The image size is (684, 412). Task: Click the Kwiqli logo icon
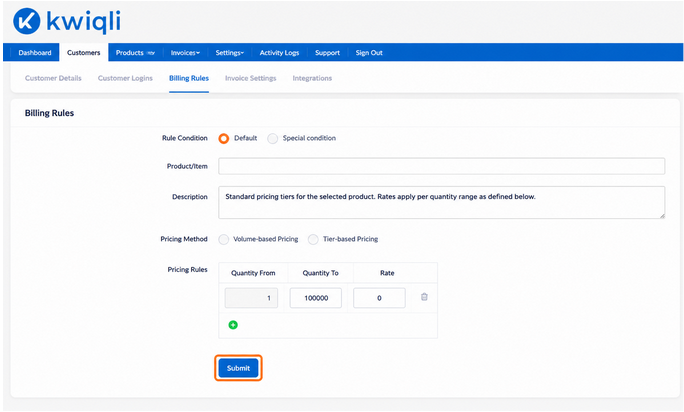(x=27, y=21)
